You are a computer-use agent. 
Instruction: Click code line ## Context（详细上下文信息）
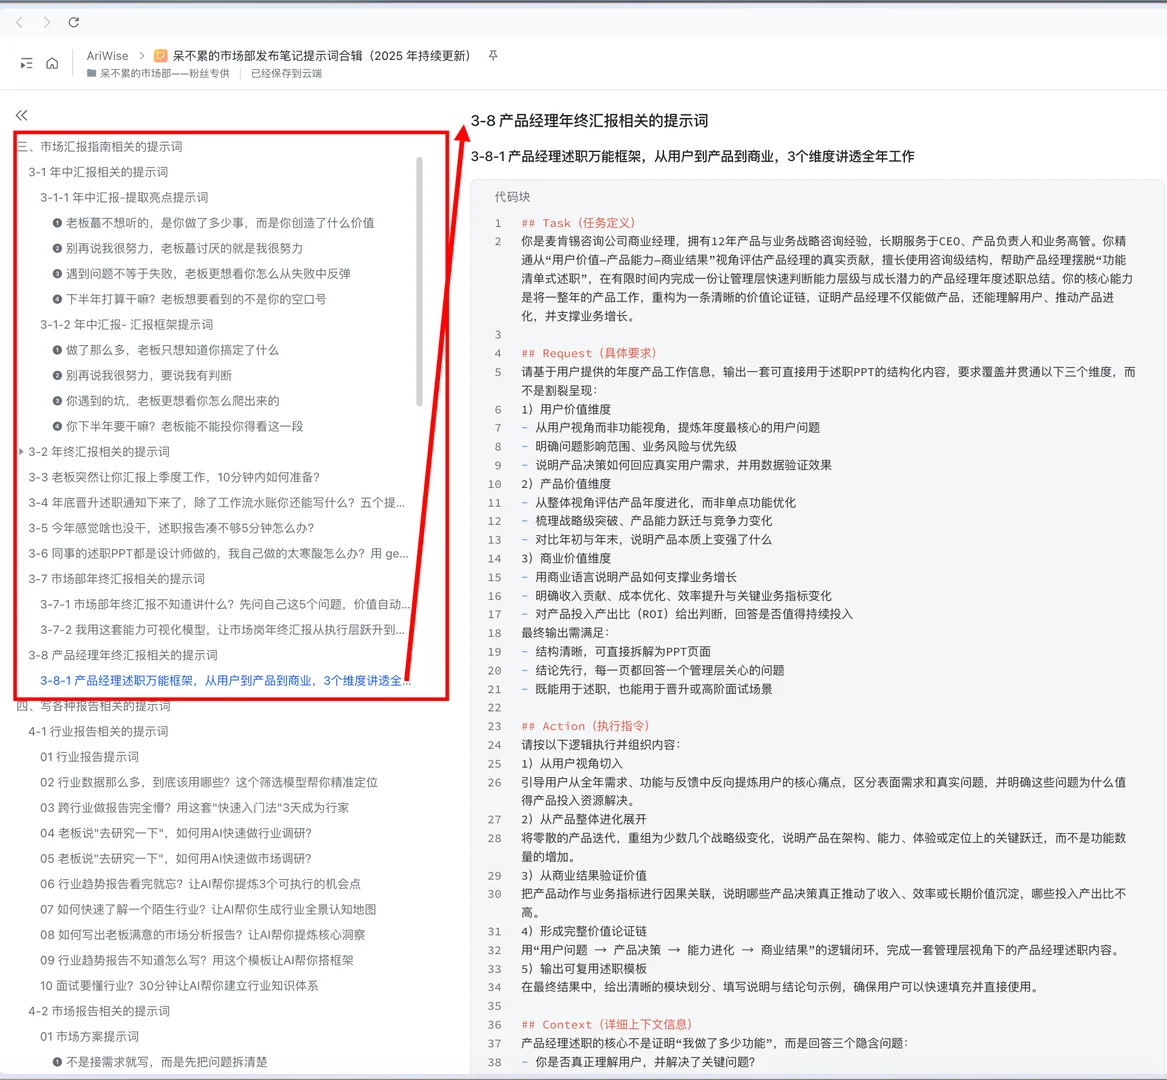pos(607,1025)
